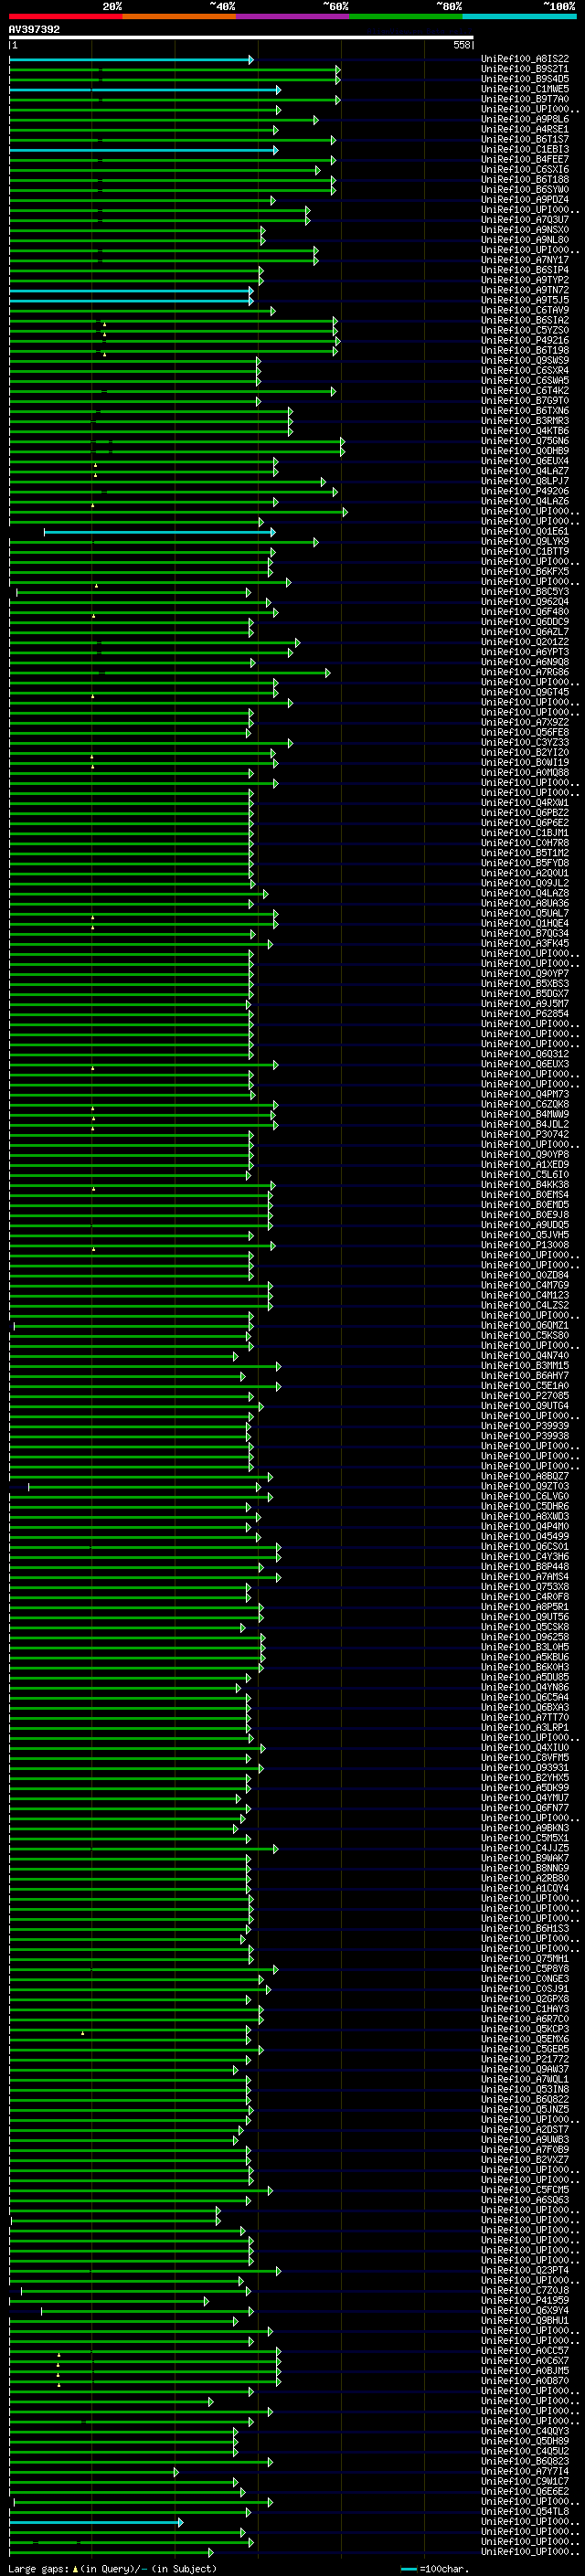Viewport: 585px width, 2576px height.
Task: Open hit UniRef100_C1MWE5
Action: (x=525, y=89)
